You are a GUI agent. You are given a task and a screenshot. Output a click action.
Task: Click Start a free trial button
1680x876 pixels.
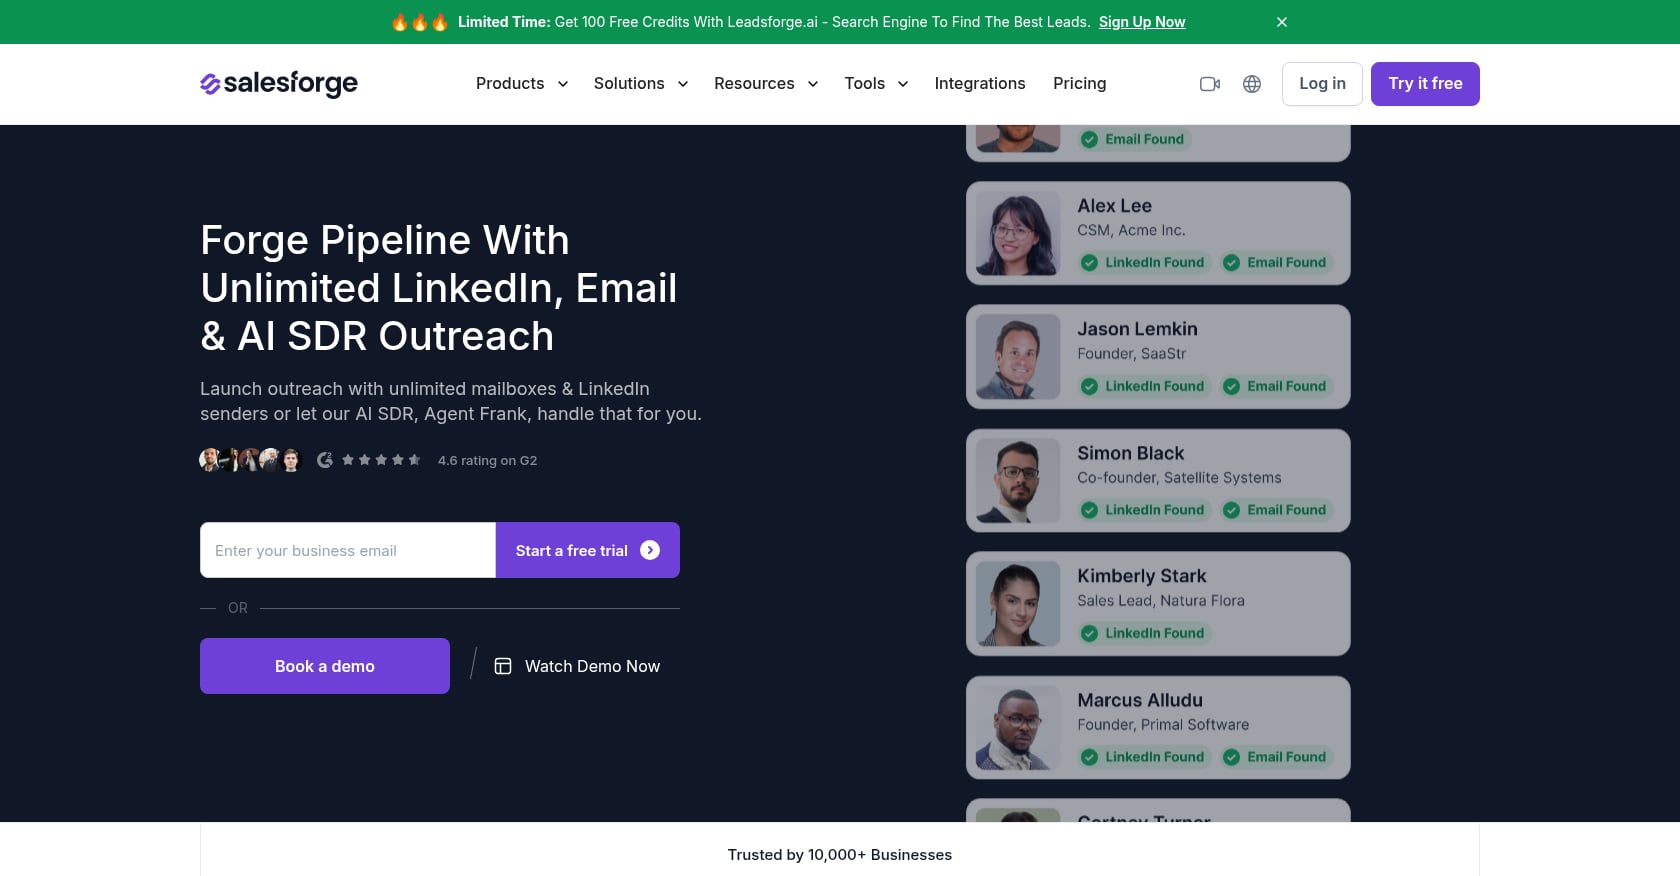pos(588,550)
